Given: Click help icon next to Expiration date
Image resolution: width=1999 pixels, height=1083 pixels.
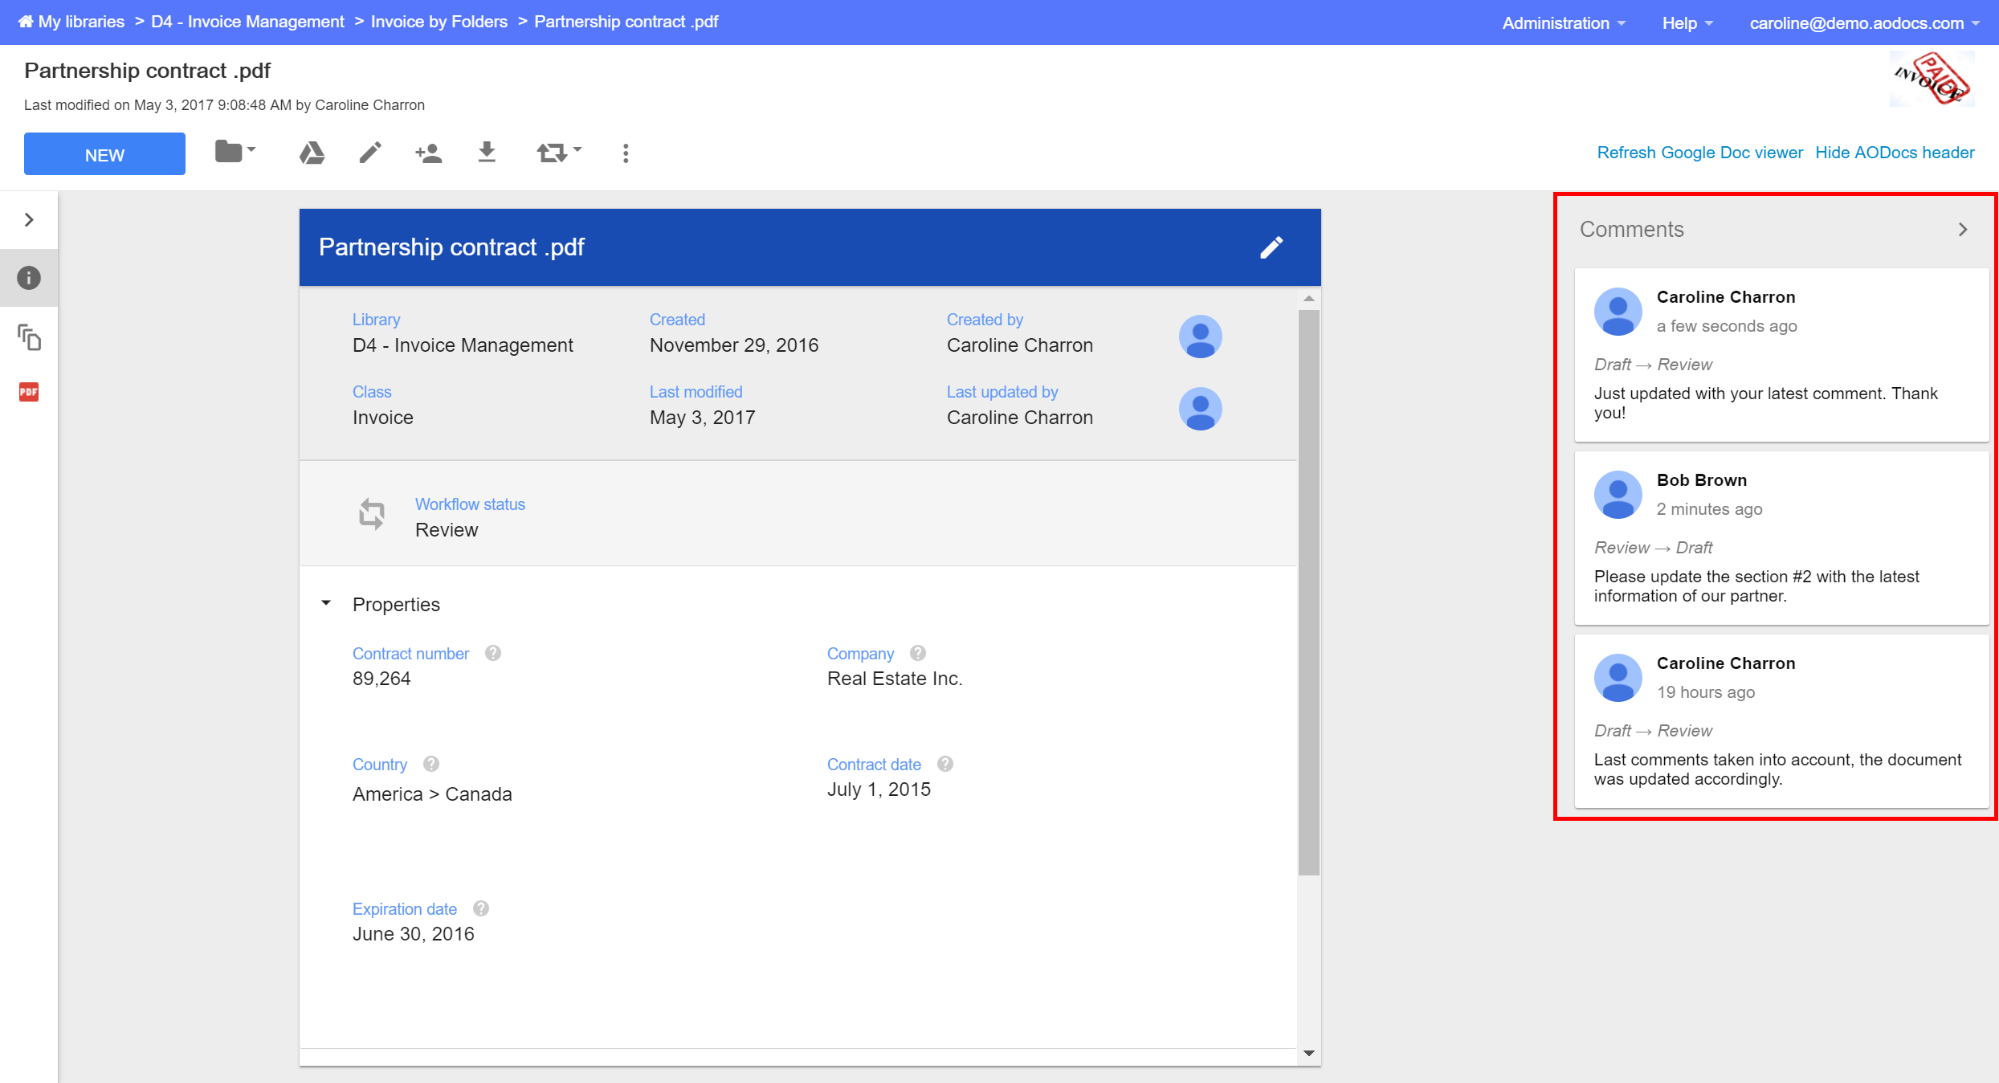Looking at the screenshot, I should (x=481, y=909).
